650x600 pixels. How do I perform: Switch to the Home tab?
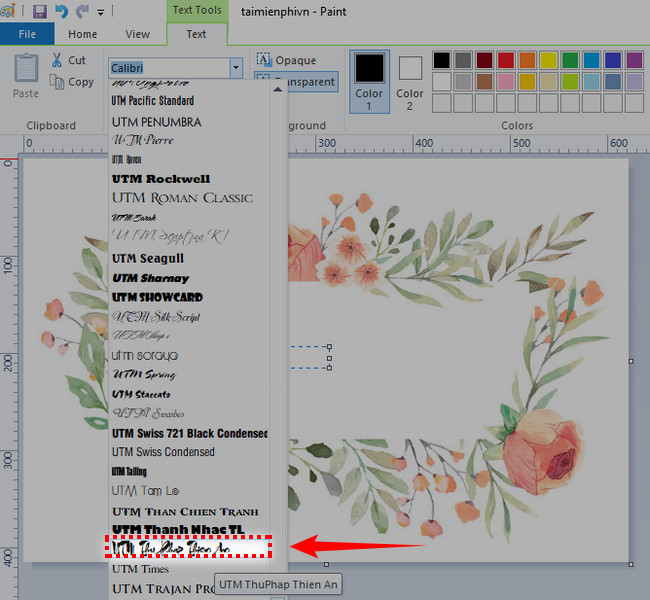pos(82,34)
